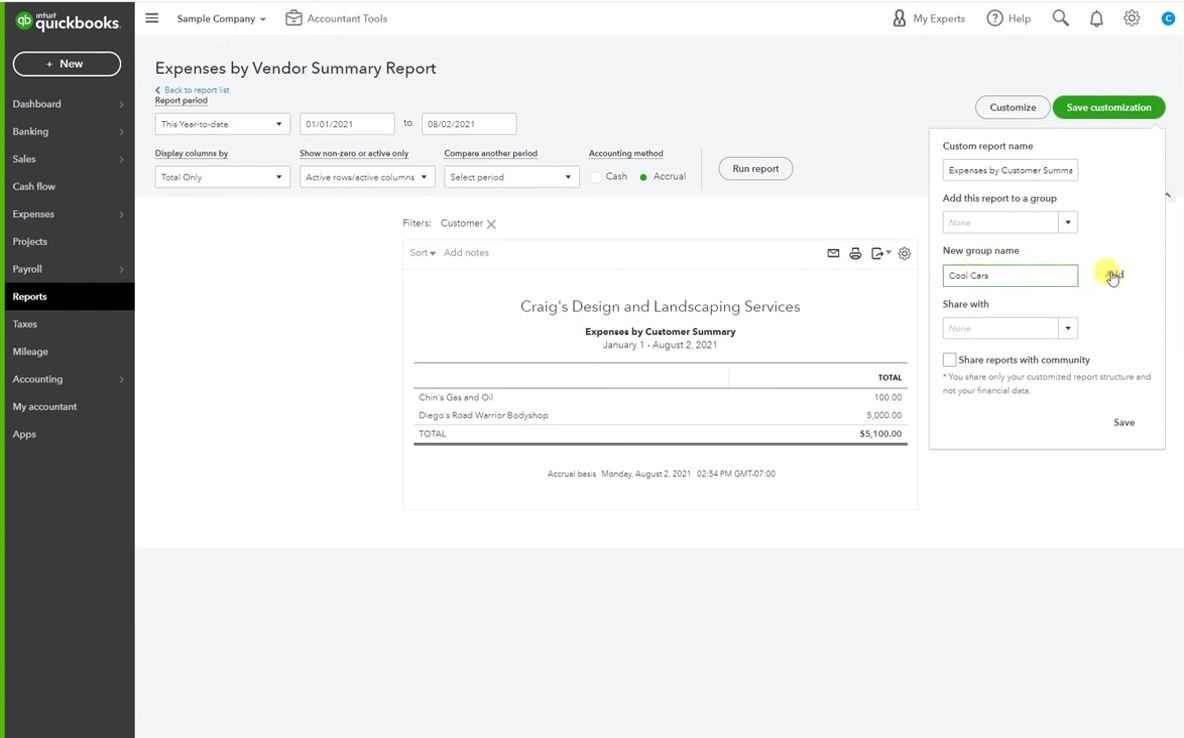Click Save in the customization panel

(1124, 422)
